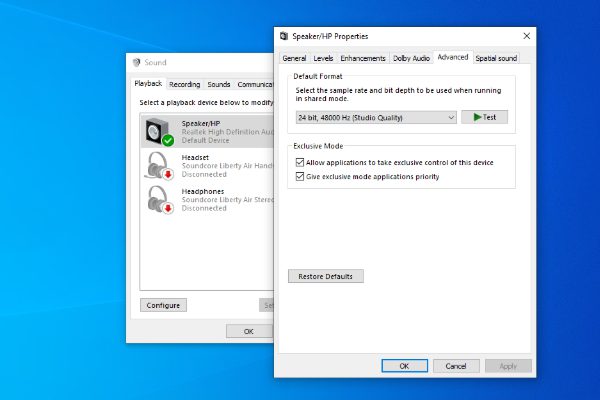Click the Test button
Screen dimensions: 600x400
pyautogui.click(x=484, y=117)
